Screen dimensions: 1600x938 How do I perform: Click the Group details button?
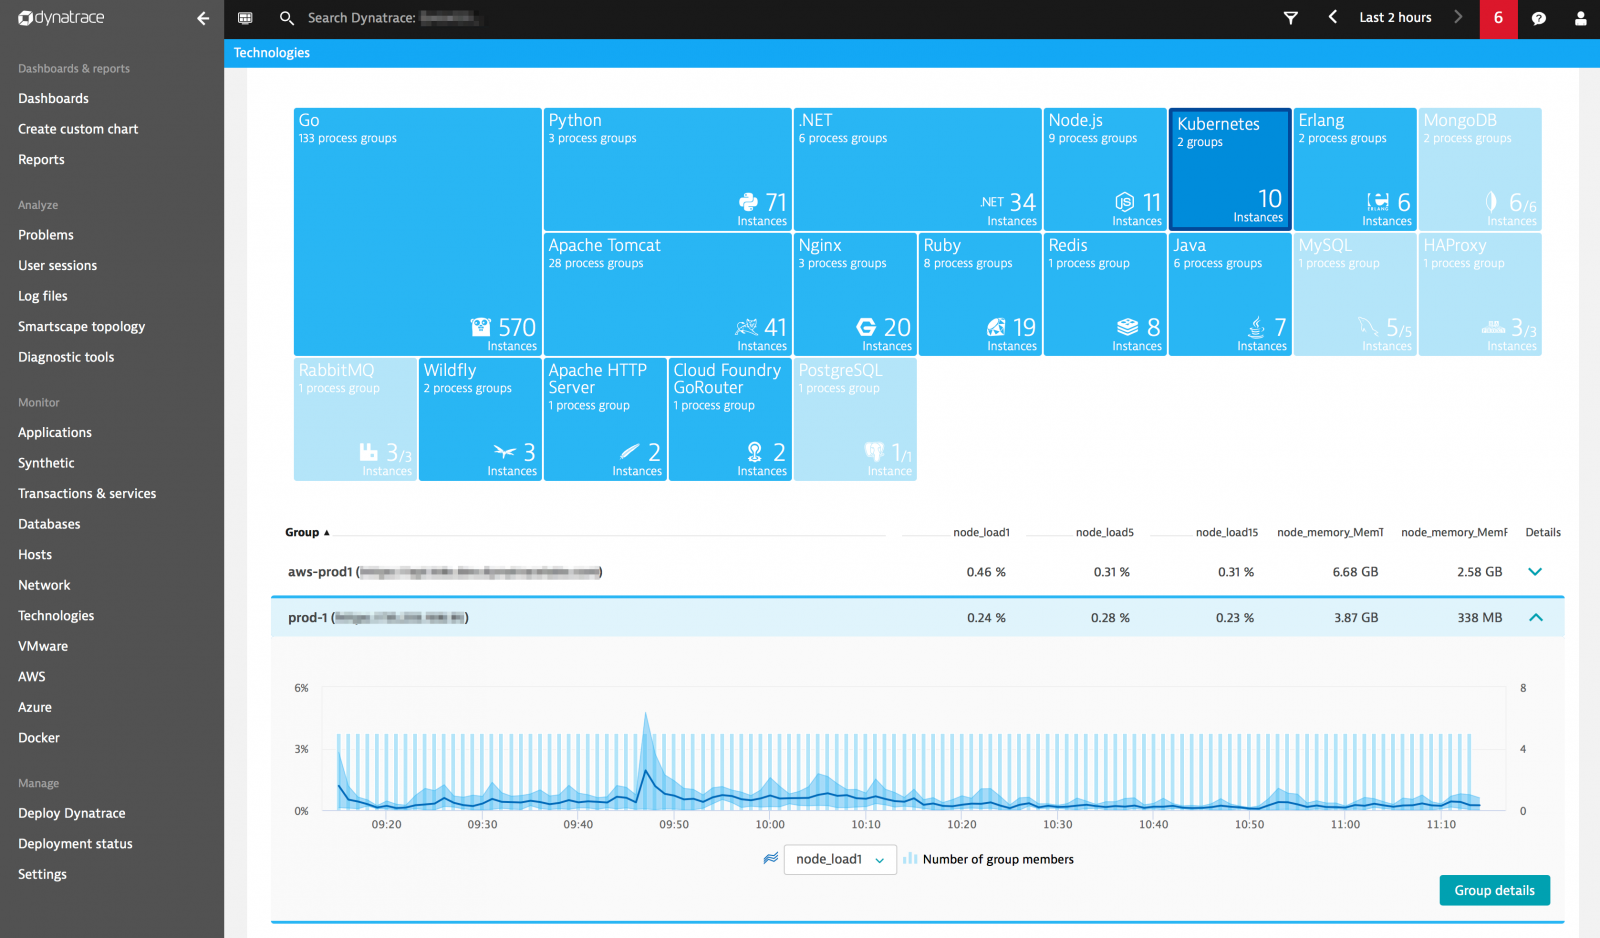(x=1494, y=890)
